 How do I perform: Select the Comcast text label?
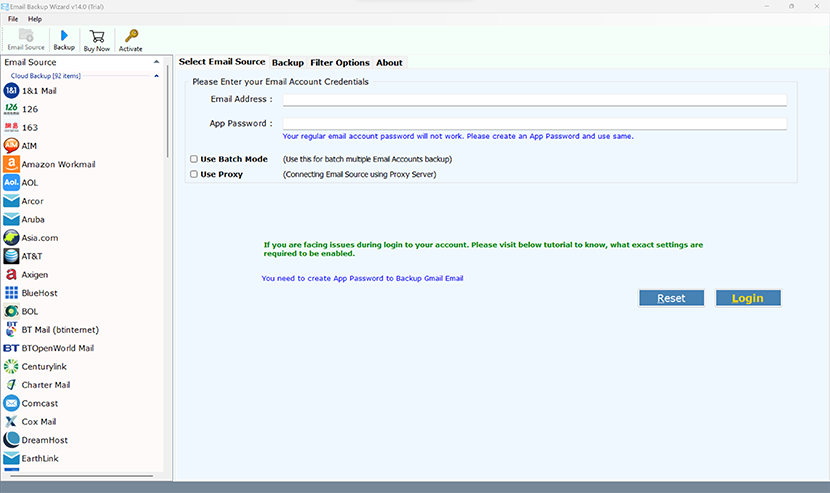click(40, 403)
